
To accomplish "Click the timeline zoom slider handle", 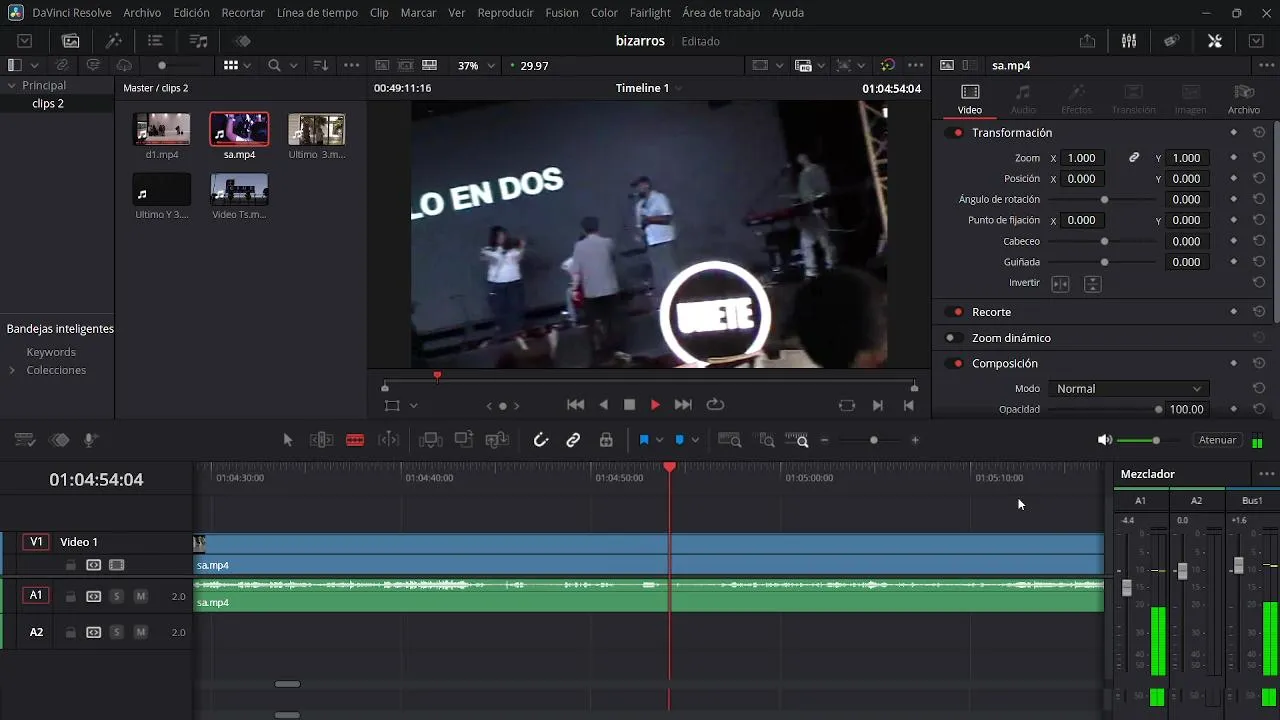I will click(873, 440).
